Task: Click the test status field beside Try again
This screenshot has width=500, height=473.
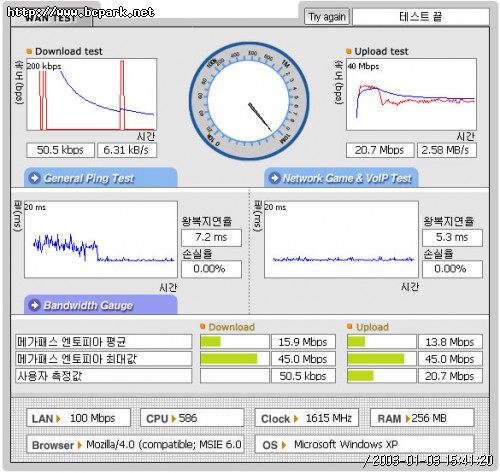Action: [x=421, y=17]
